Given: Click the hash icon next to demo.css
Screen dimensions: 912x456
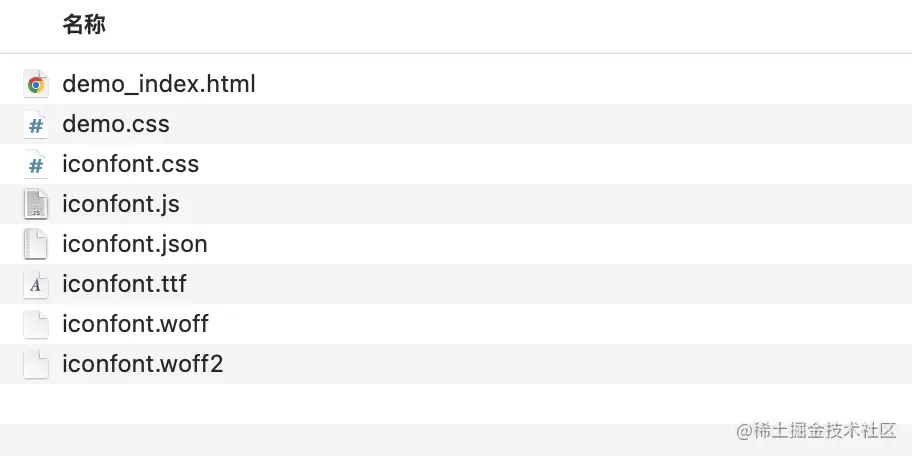Looking at the screenshot, I should pos(36,125).
